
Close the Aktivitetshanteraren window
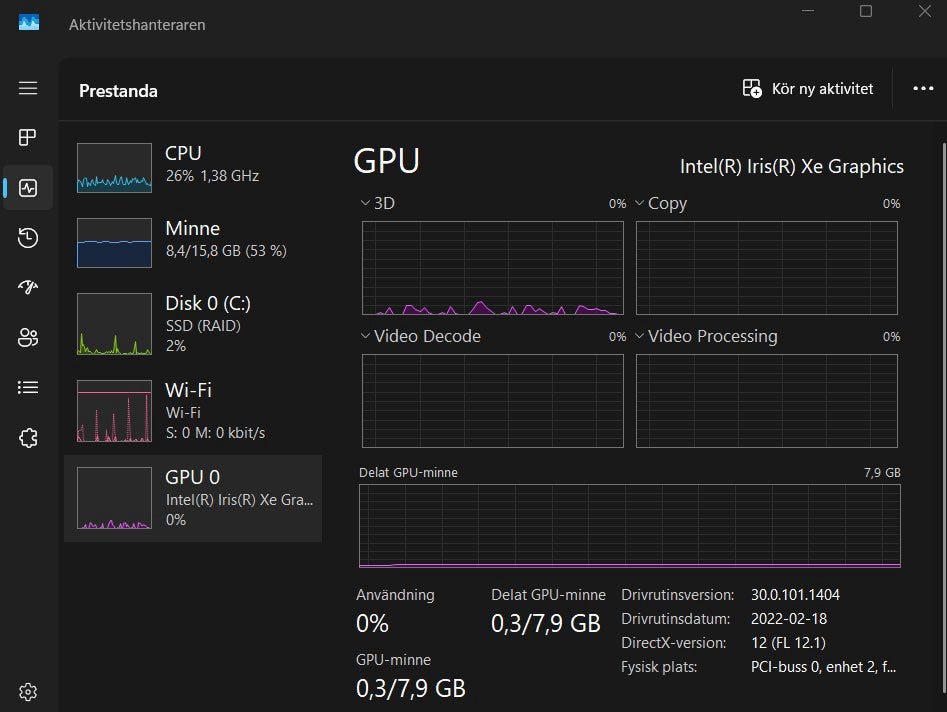tap(925, 11)
